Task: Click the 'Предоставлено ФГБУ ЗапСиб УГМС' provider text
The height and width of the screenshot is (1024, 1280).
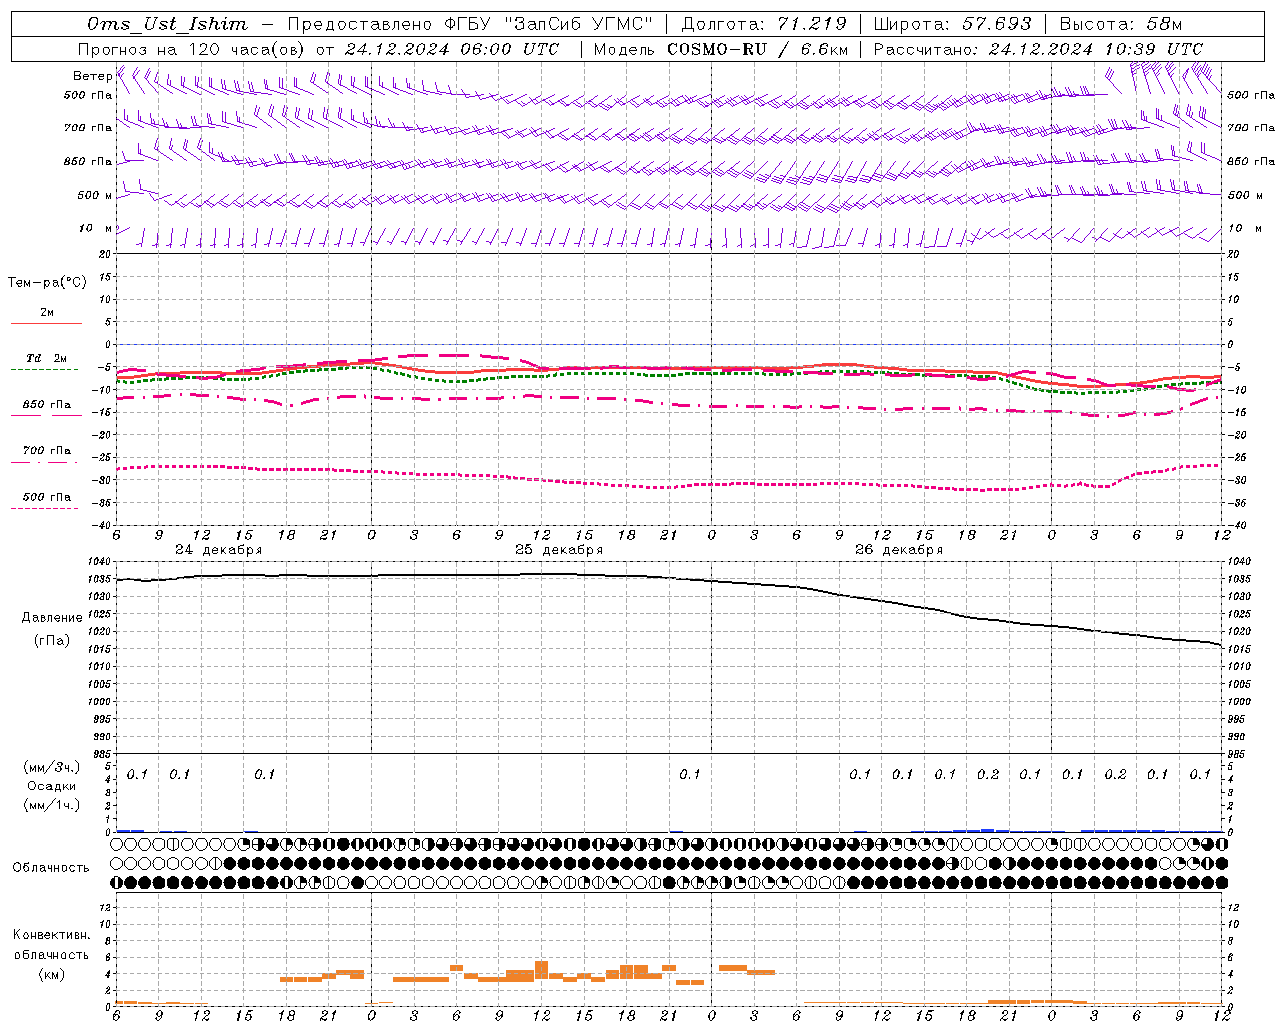Action: pyautogui.click(x=470, y=24)
